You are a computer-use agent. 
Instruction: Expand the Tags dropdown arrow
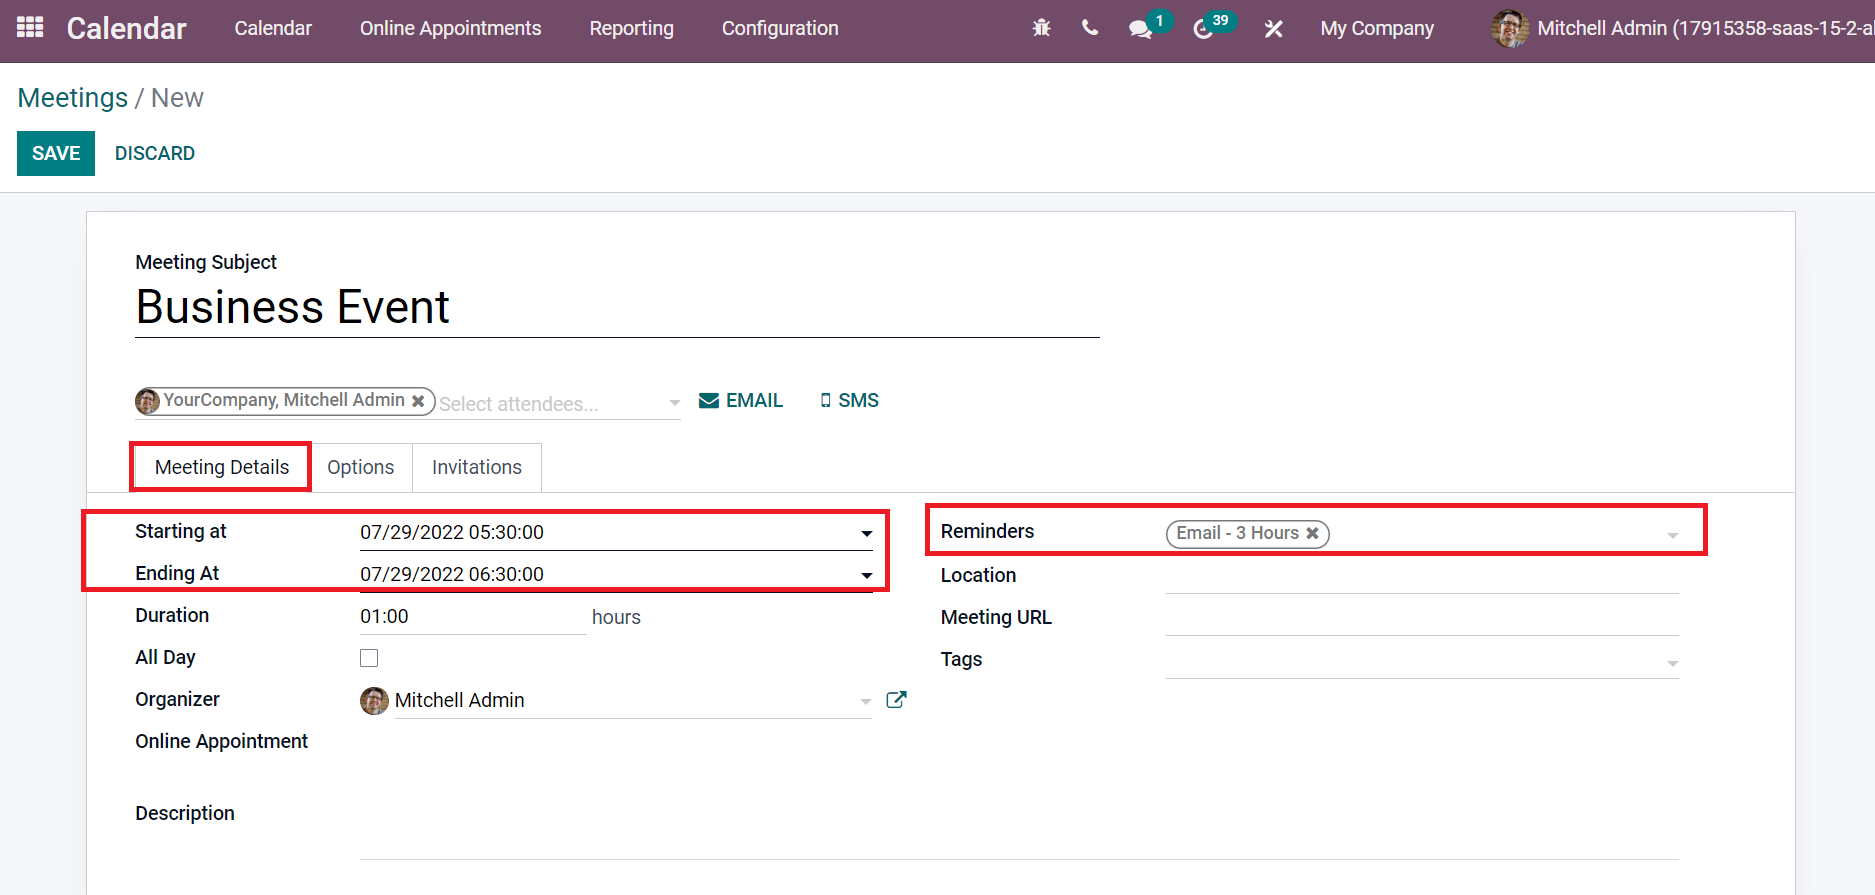[1672, 663]
